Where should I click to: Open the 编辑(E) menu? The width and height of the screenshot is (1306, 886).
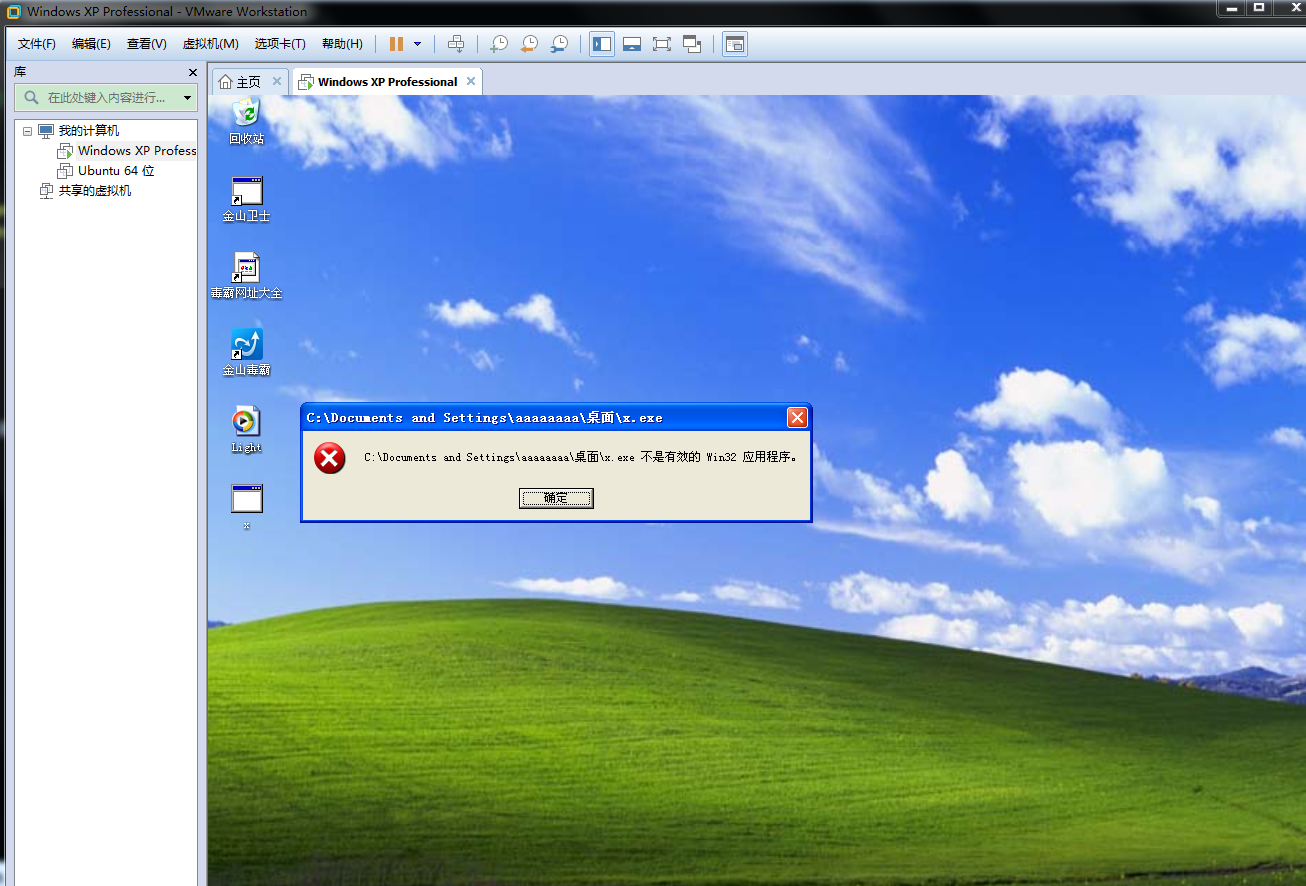tap(91, 44)
